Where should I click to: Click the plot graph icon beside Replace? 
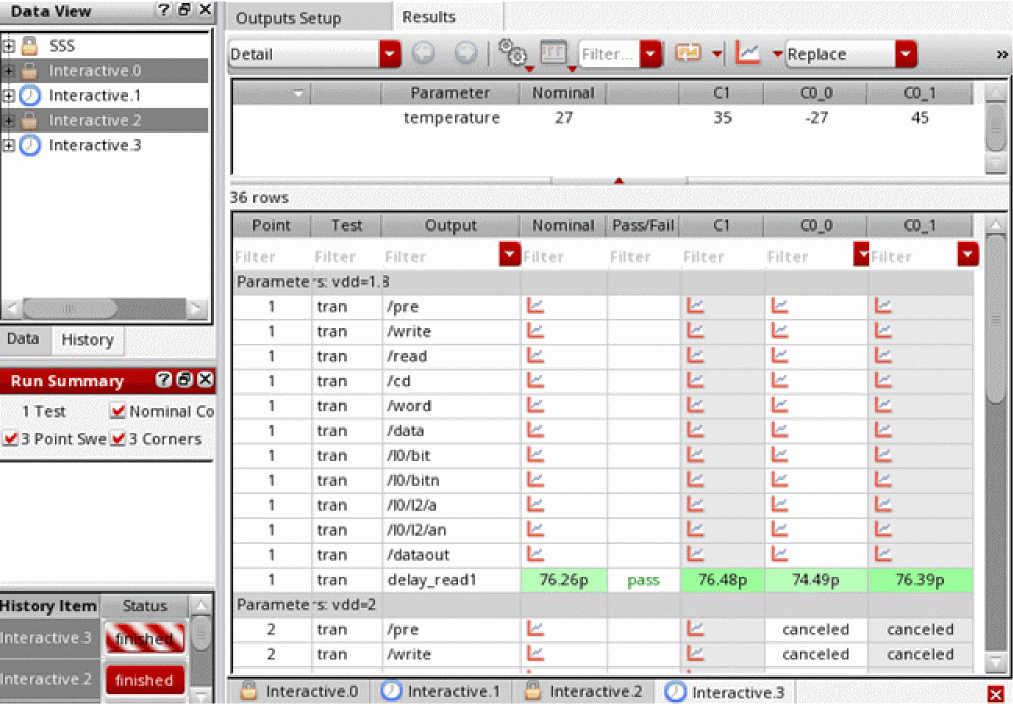746,54
